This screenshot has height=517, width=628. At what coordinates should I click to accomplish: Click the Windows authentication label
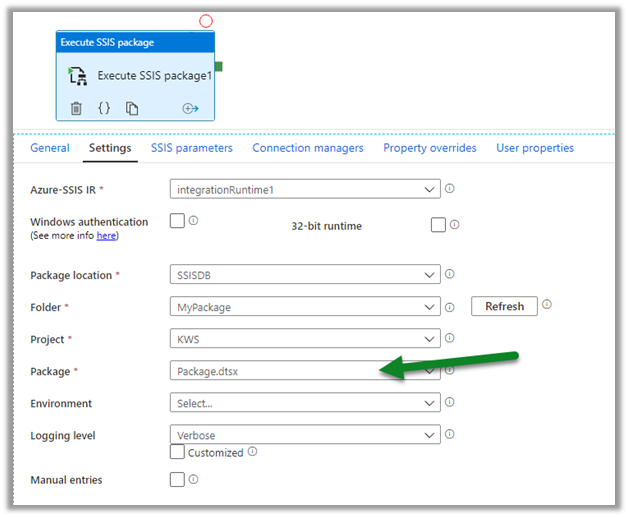coord(89,222)
